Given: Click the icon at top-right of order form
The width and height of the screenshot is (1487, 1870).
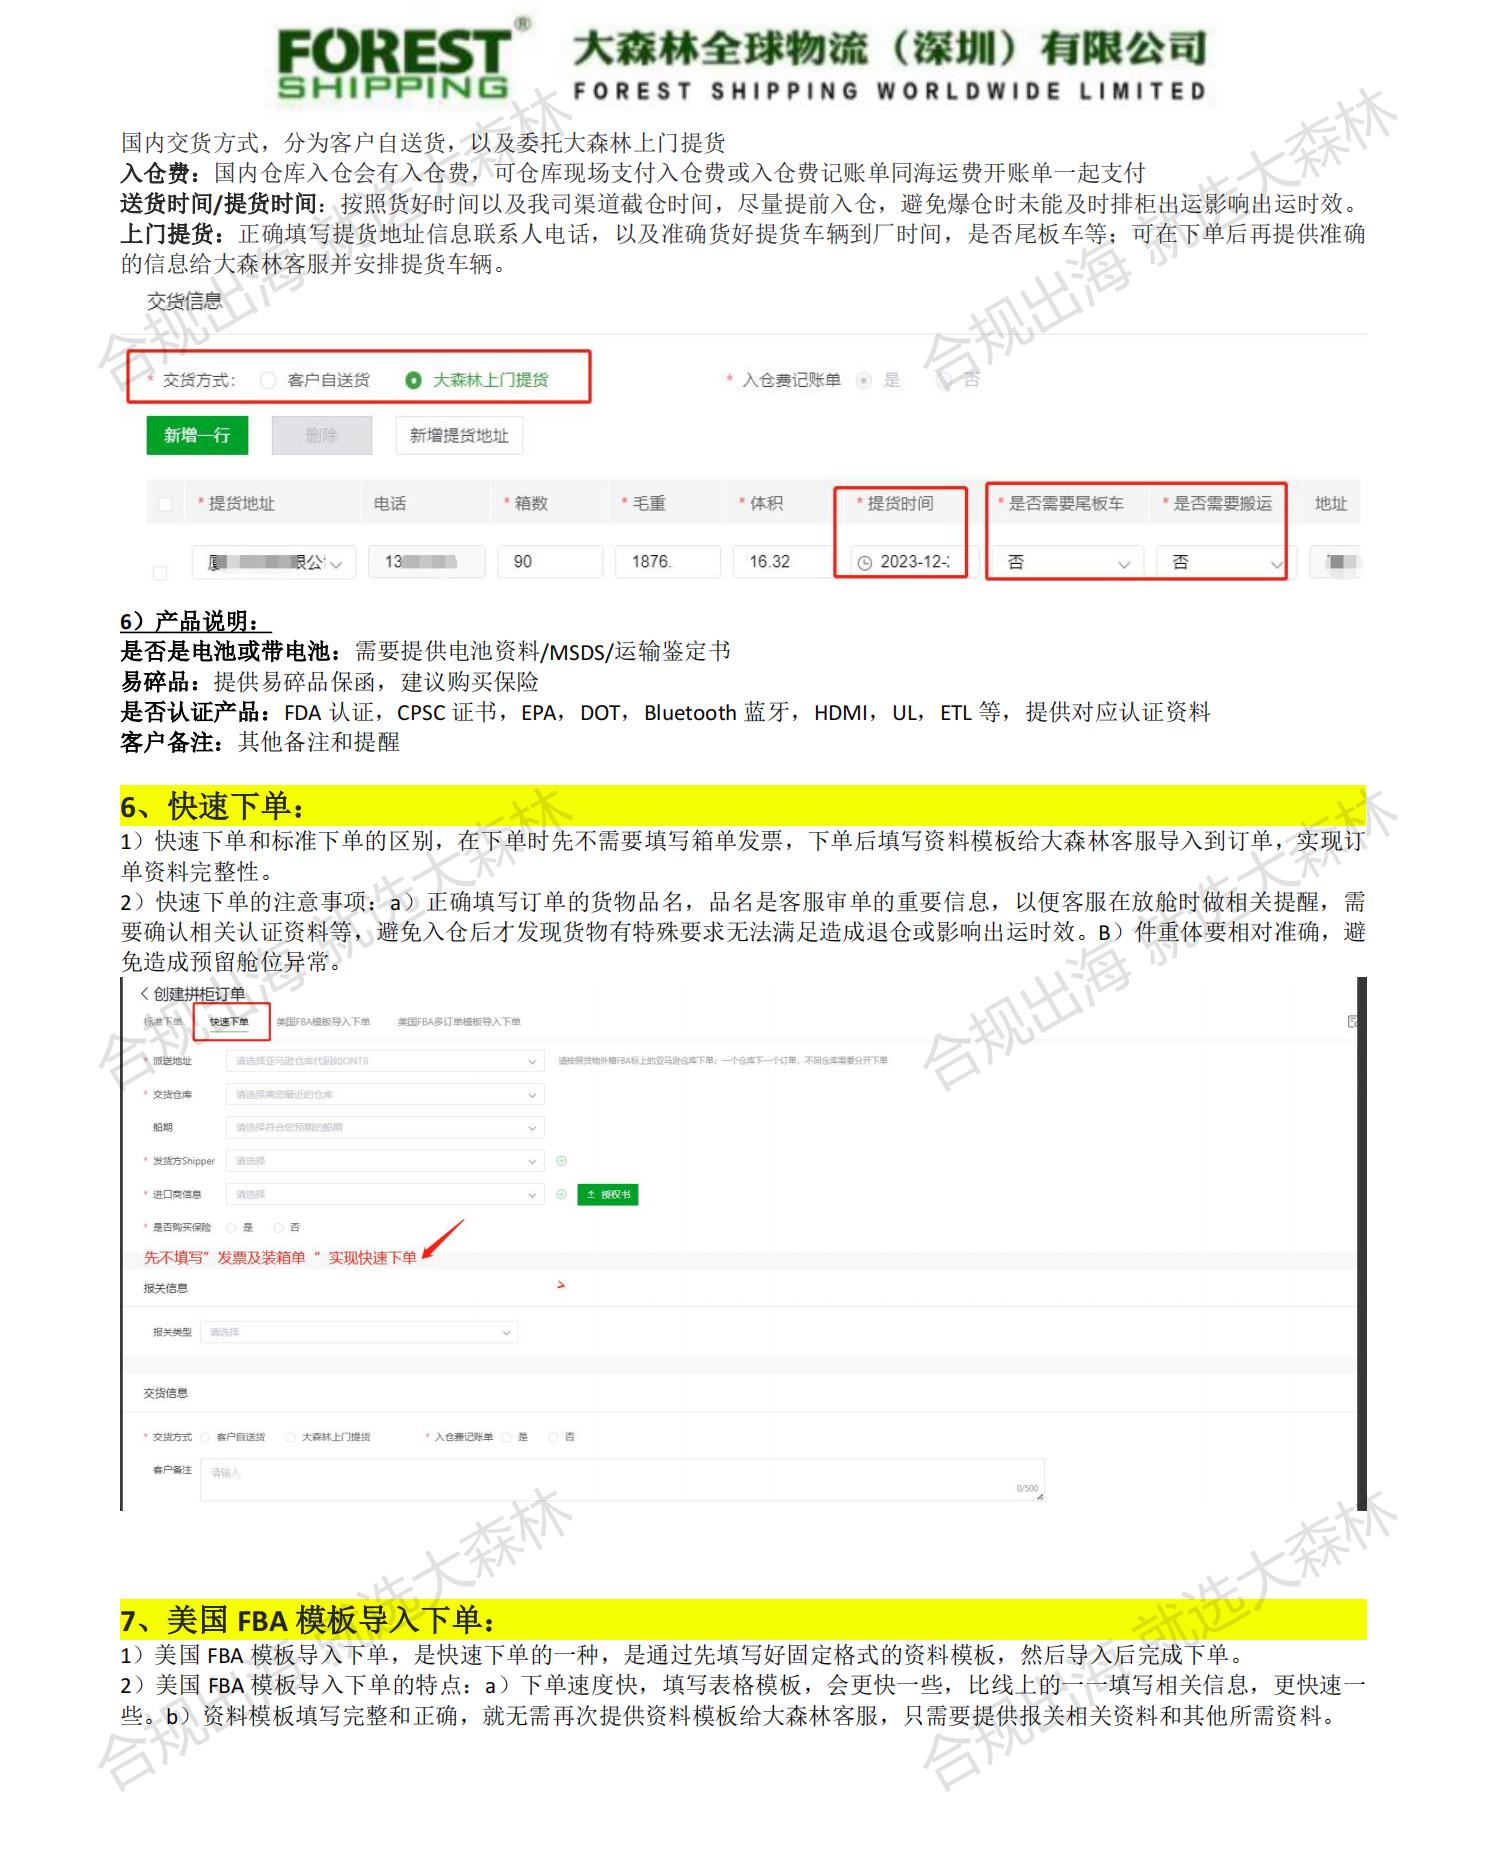Looking at the screenshot, I should (x=1352, y=1021).
